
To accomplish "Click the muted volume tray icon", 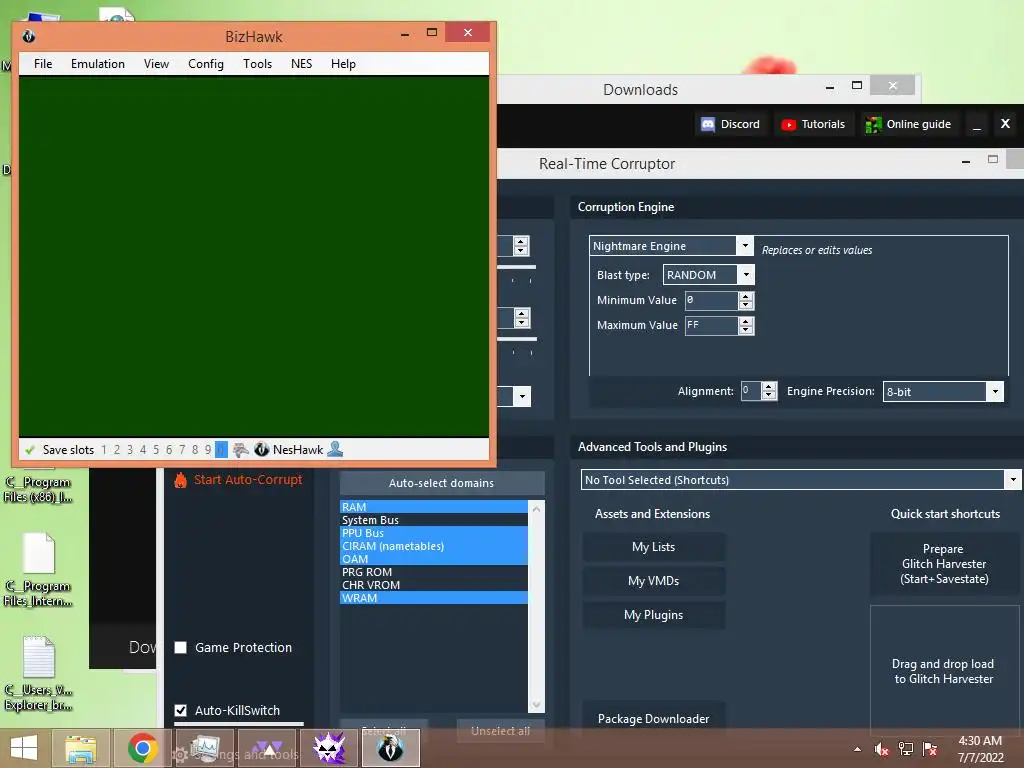I will [882, 749].
